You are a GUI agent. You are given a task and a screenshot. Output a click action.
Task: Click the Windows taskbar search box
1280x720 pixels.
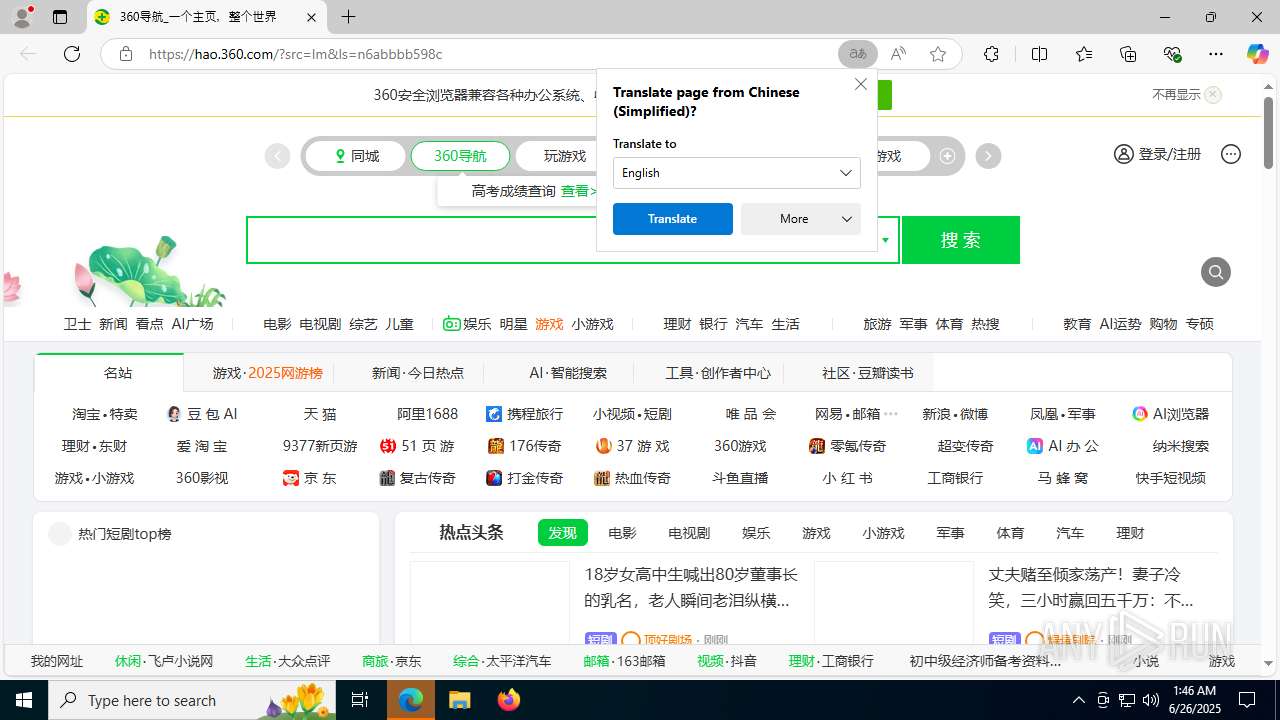[x=192, y=700]
